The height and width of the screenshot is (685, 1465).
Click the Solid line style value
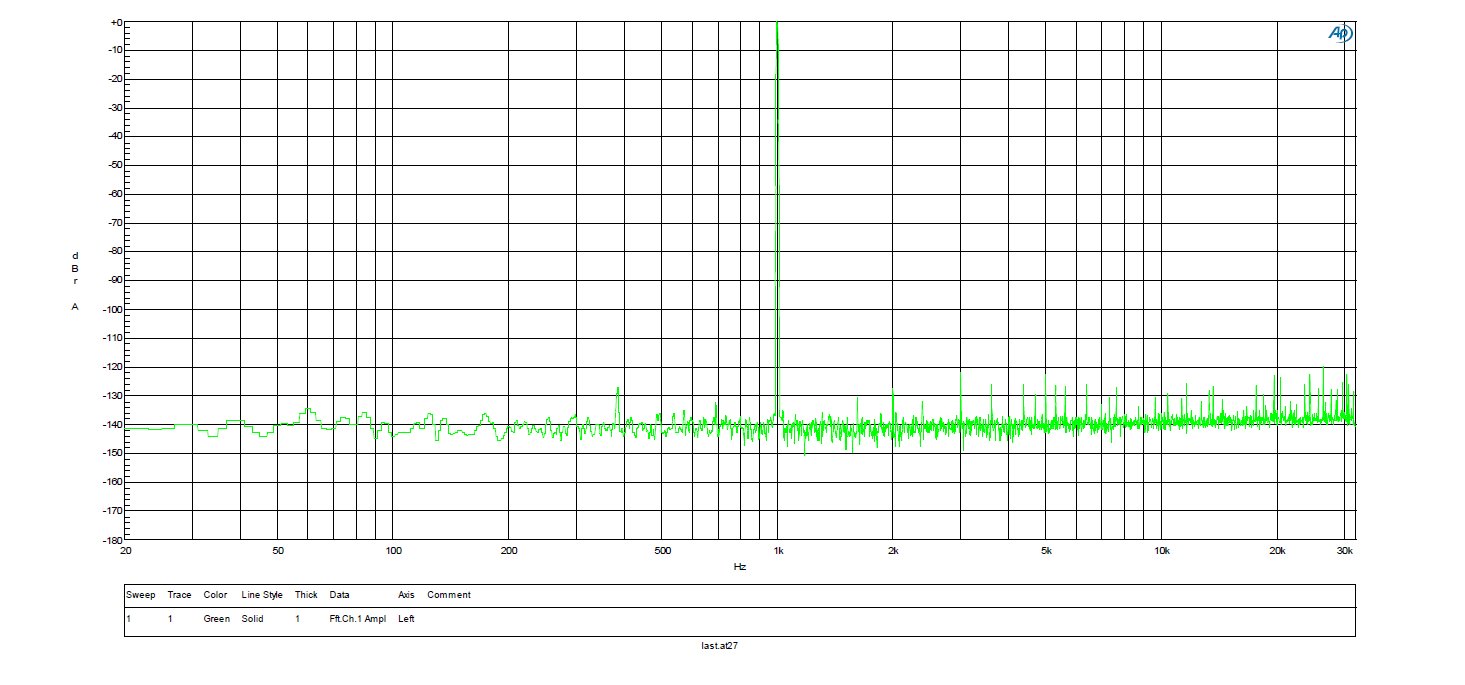pos(252,619)
